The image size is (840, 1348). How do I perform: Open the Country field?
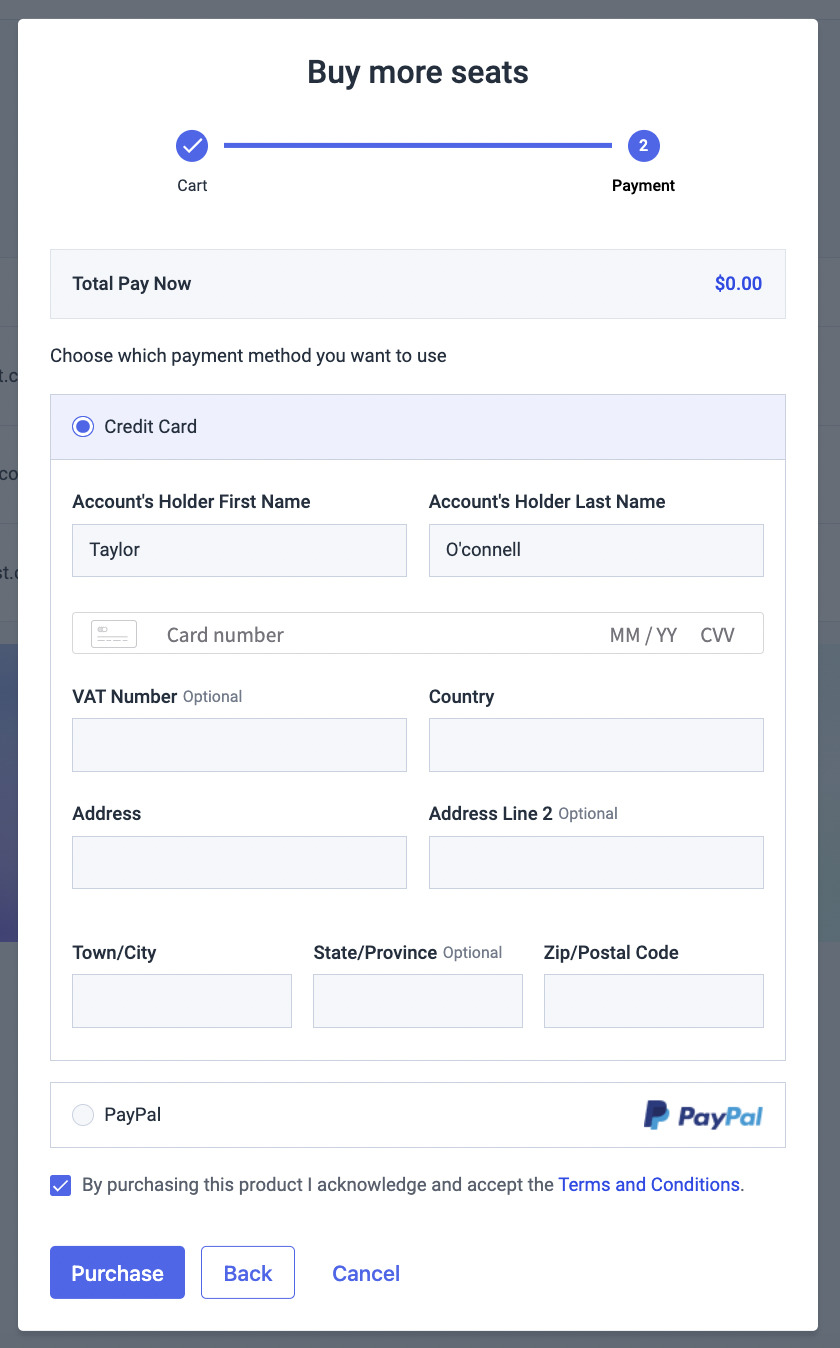(596, 745)
